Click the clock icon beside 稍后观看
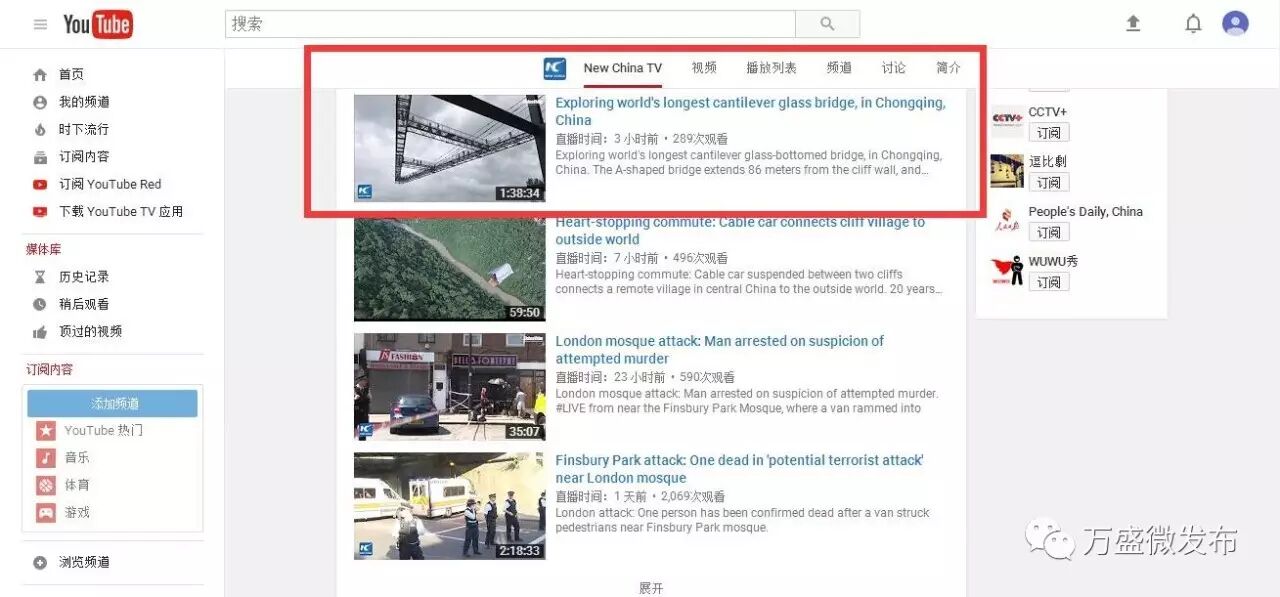This screenshot has height=597, width=1280. pos(40,304)
